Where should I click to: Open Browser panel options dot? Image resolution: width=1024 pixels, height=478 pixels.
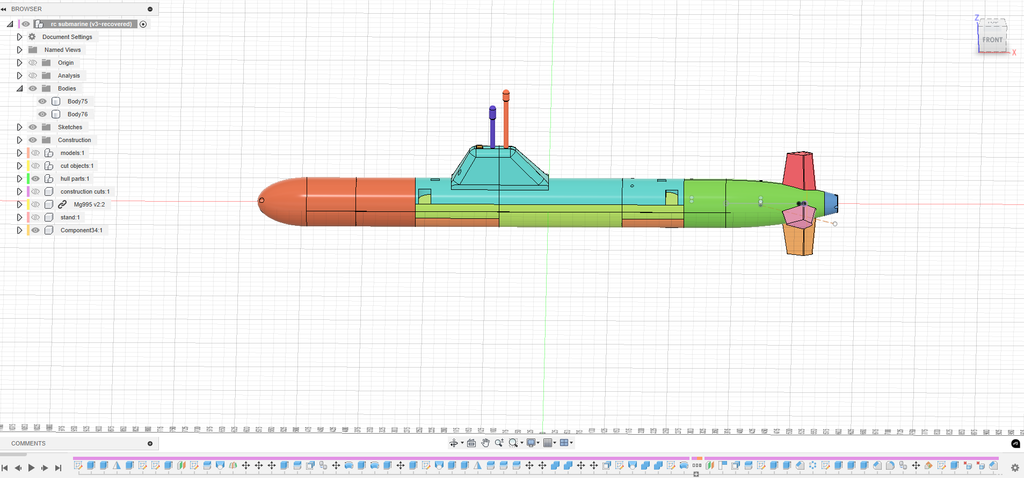150,9
